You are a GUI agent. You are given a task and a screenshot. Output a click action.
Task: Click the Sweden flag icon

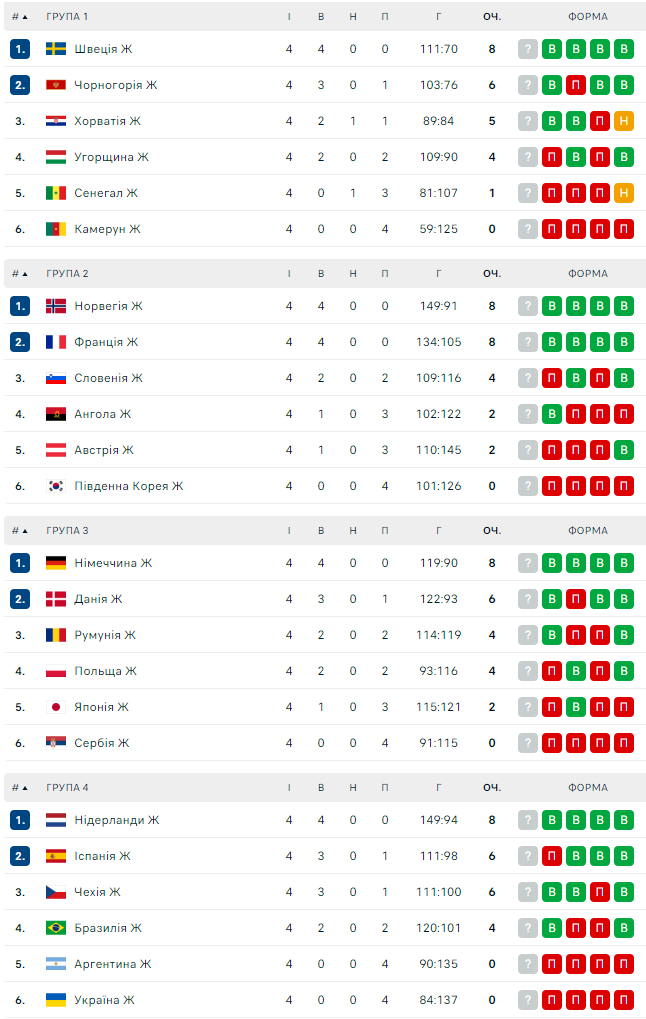click(x=56, y=49)
